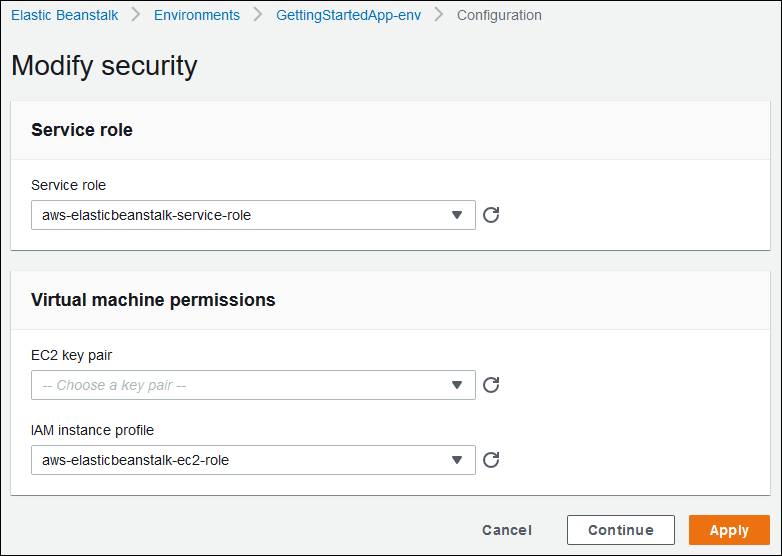Refresh the Service role list
This screenshot has height=556, width=782.
491,215
